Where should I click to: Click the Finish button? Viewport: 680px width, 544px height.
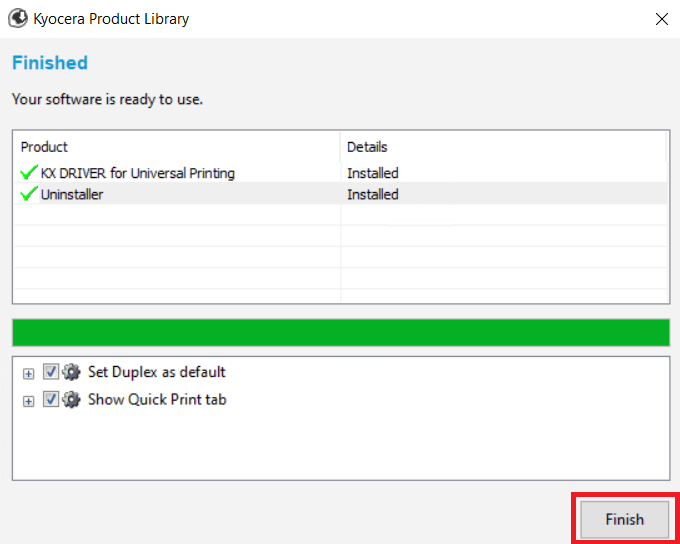pyautogui.click(x=624, y=519)
